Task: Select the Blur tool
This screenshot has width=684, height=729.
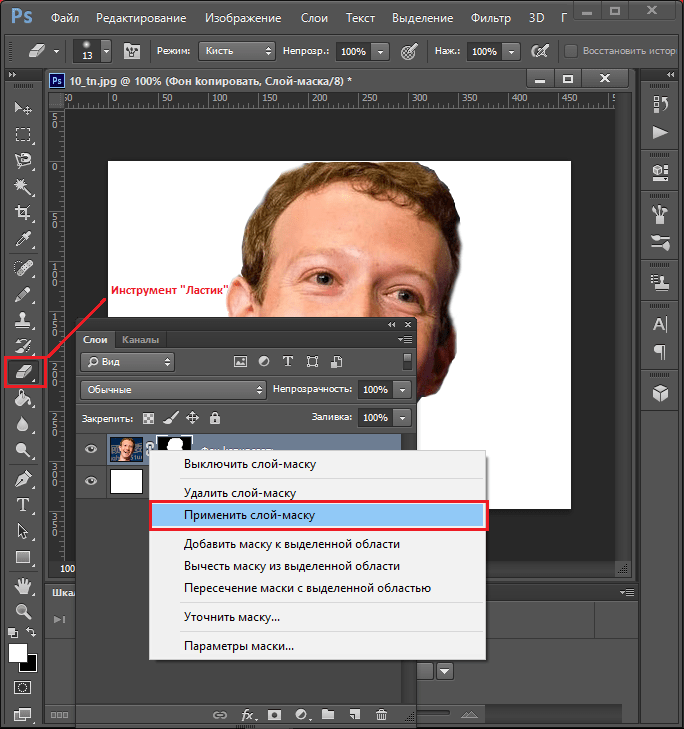Action: click(23, 424)
